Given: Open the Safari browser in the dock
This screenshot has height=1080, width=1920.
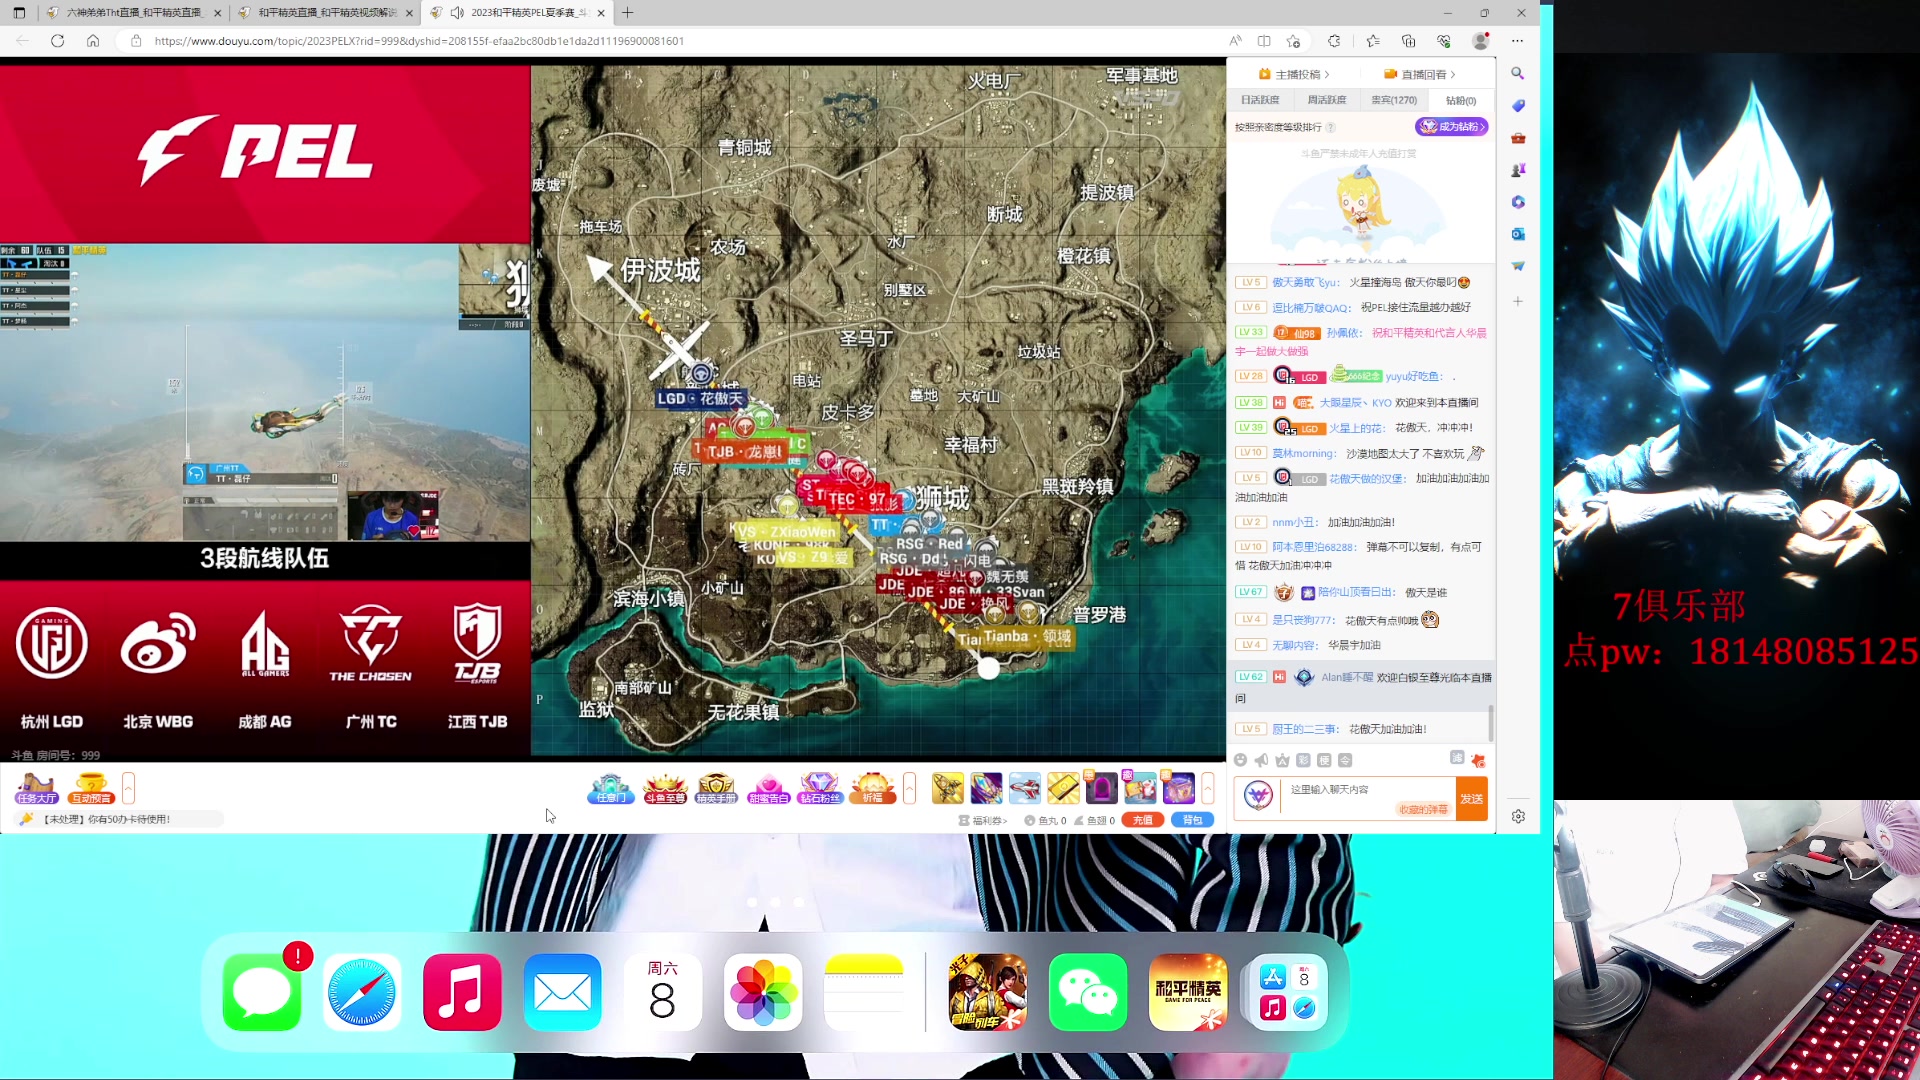Looking at the screenshot, I should tap(362, 992).
